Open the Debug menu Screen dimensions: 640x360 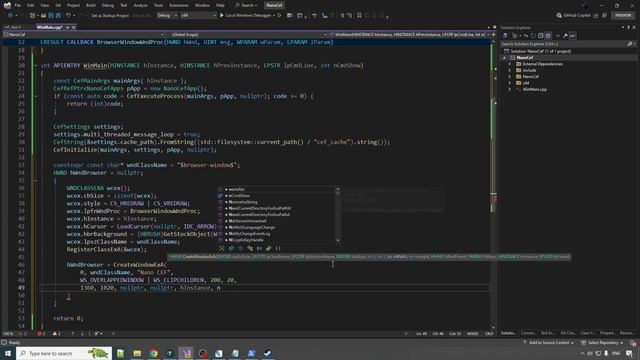point(108,5)
